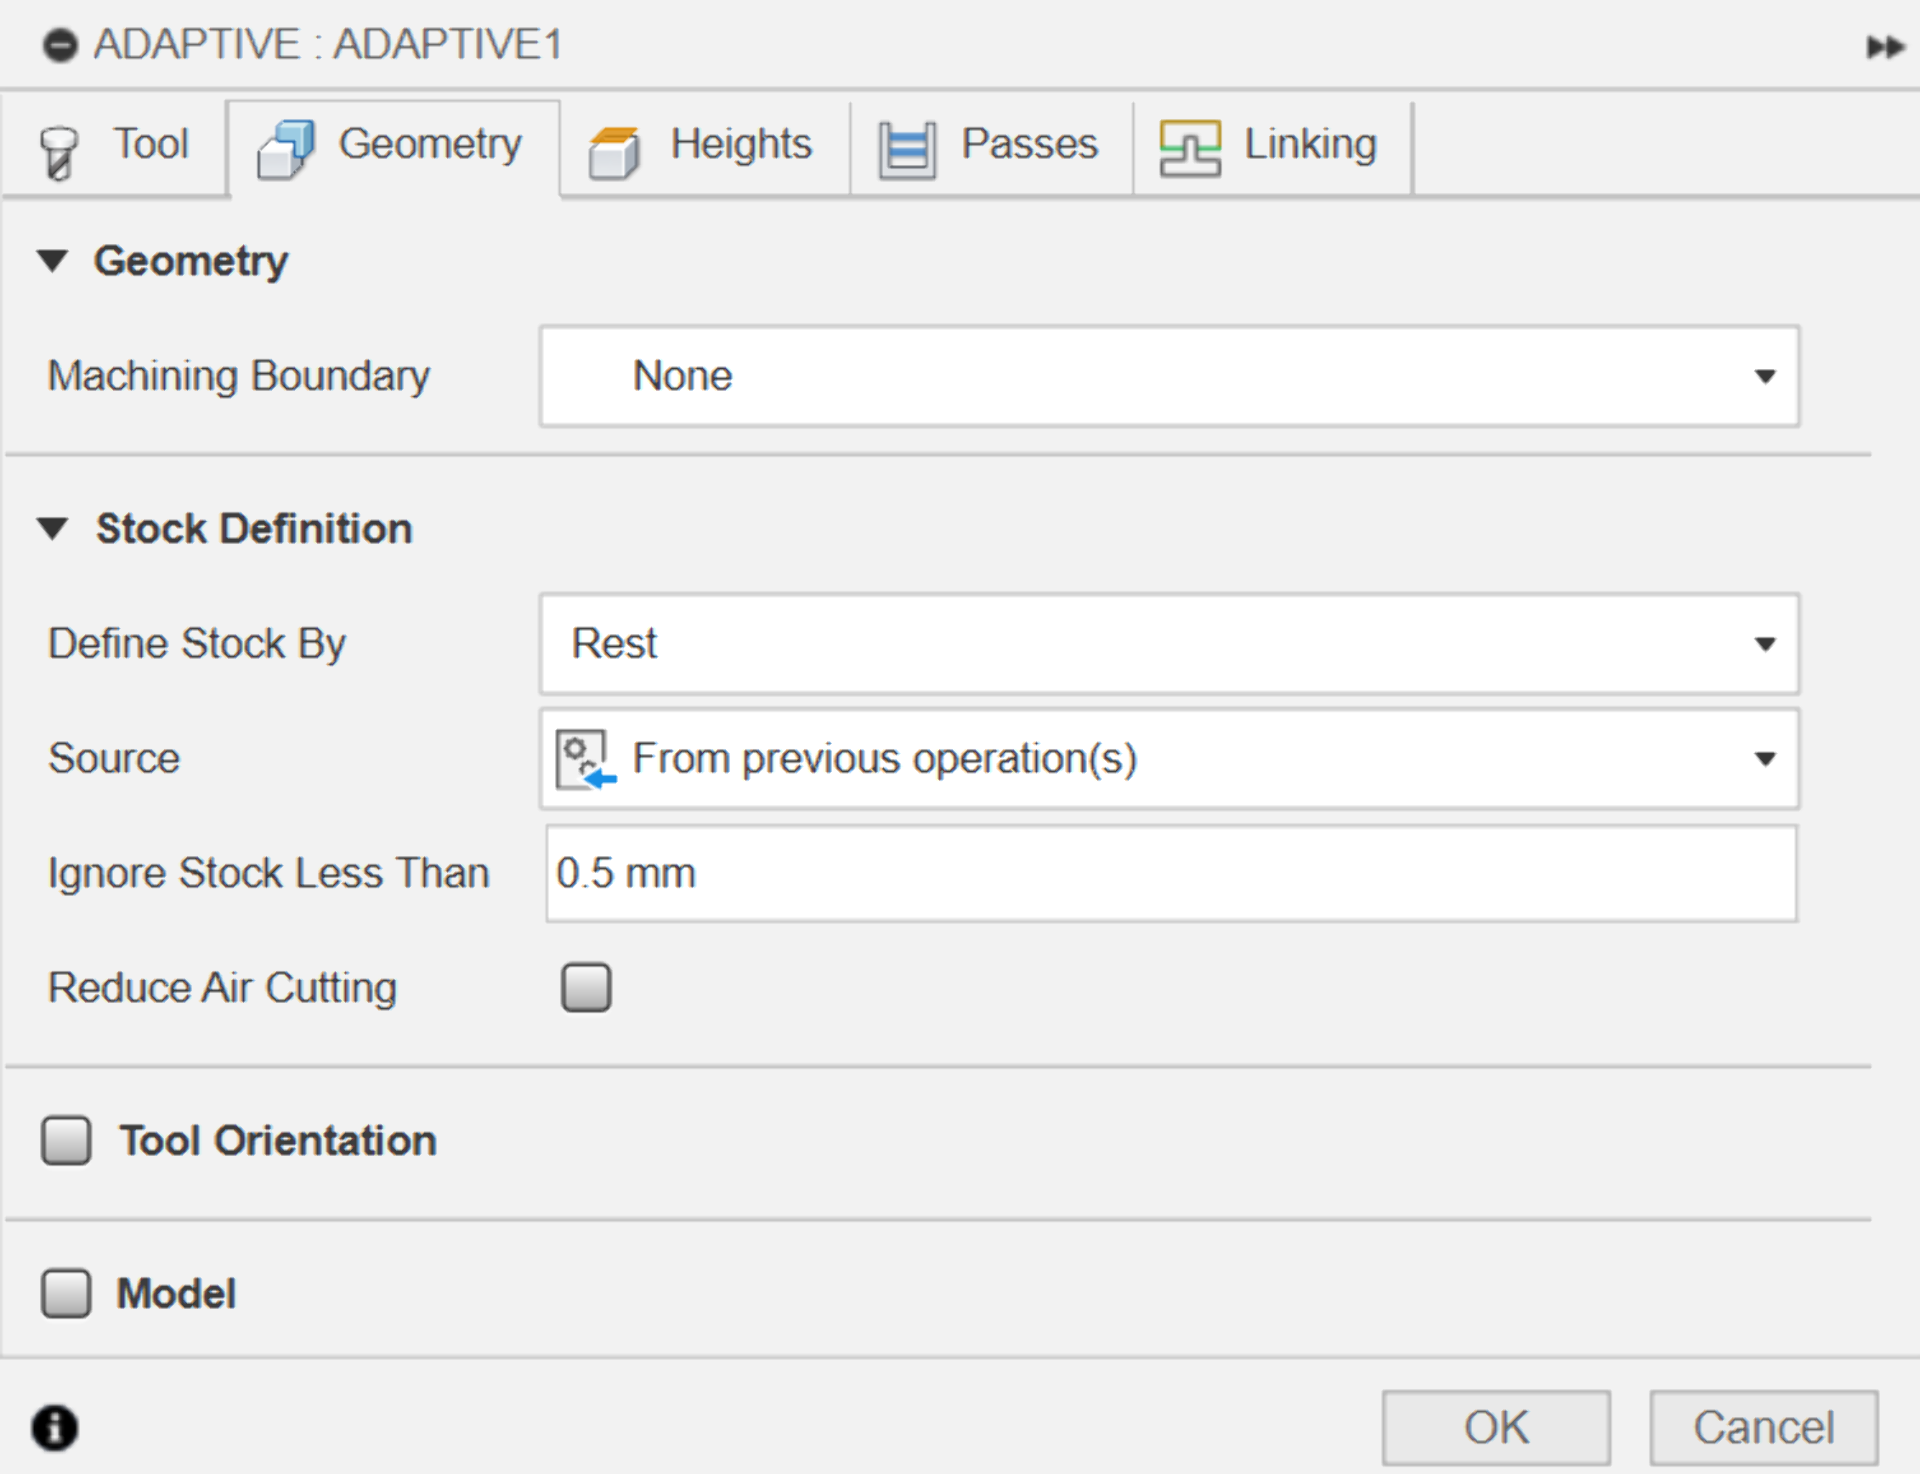
Task: Click the Geometry tab cube icon
Action: click(286, 150)
